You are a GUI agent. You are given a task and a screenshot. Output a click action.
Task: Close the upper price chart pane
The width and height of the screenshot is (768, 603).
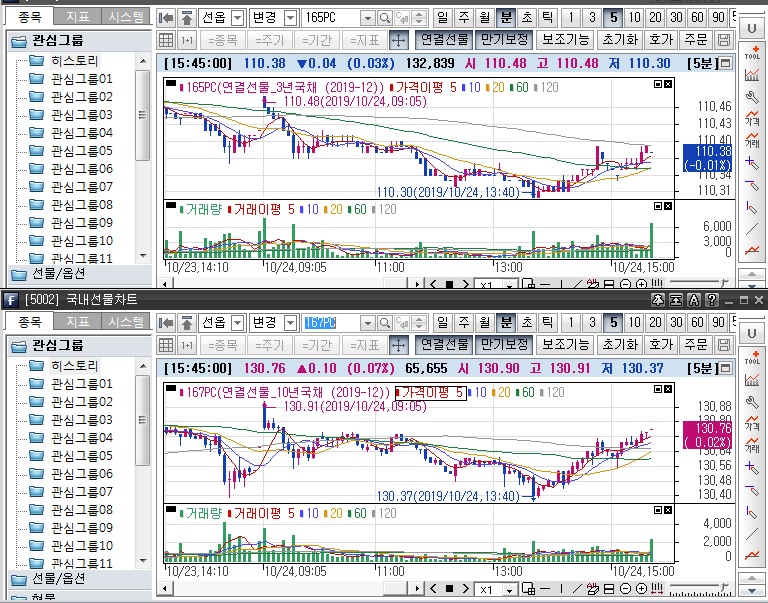[x=670, y=86]
